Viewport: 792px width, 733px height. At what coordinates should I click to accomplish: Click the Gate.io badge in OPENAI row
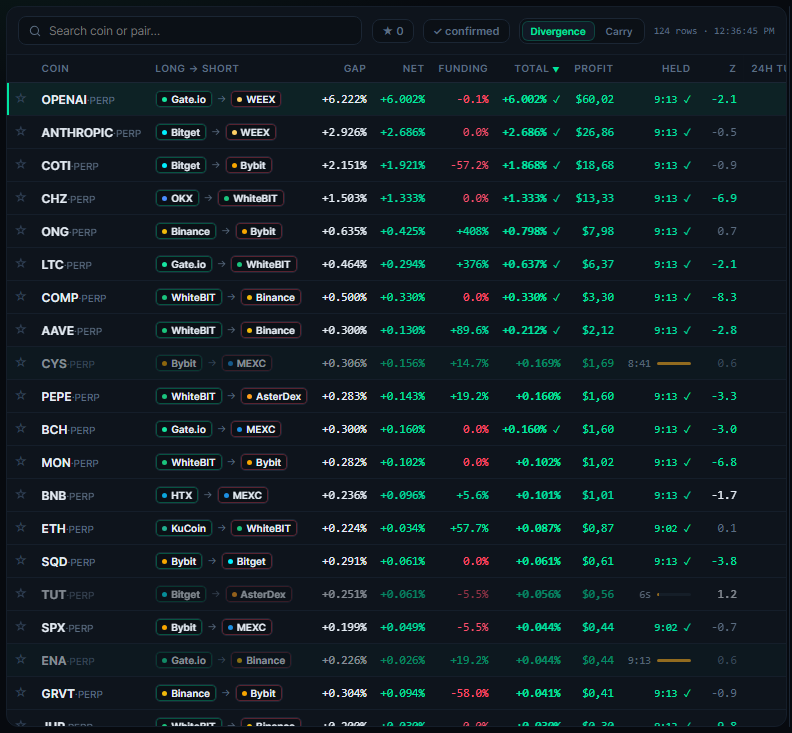click(184, 100)
